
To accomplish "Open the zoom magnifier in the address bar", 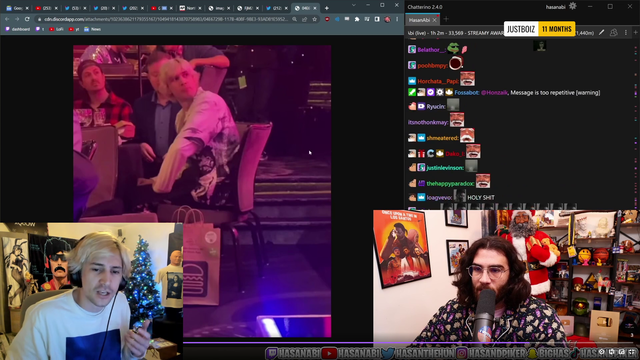I will tap(294, 19).
